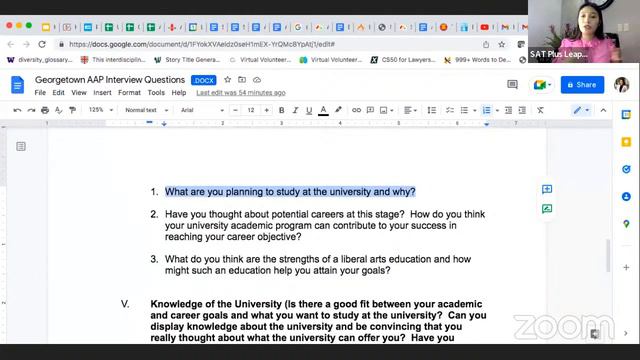The height and width of the screenshot is (360, 640).
Task: Hide the menus with the caret
Action: pos(603,110)
